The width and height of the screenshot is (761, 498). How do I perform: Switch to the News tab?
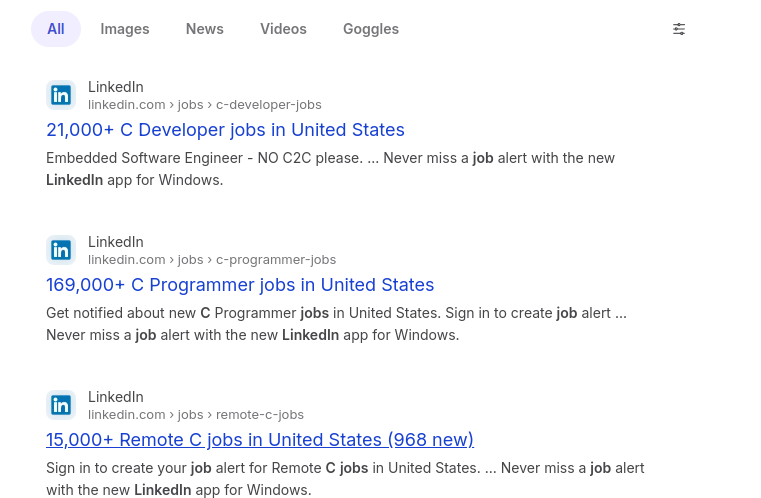tap(205, 29)
